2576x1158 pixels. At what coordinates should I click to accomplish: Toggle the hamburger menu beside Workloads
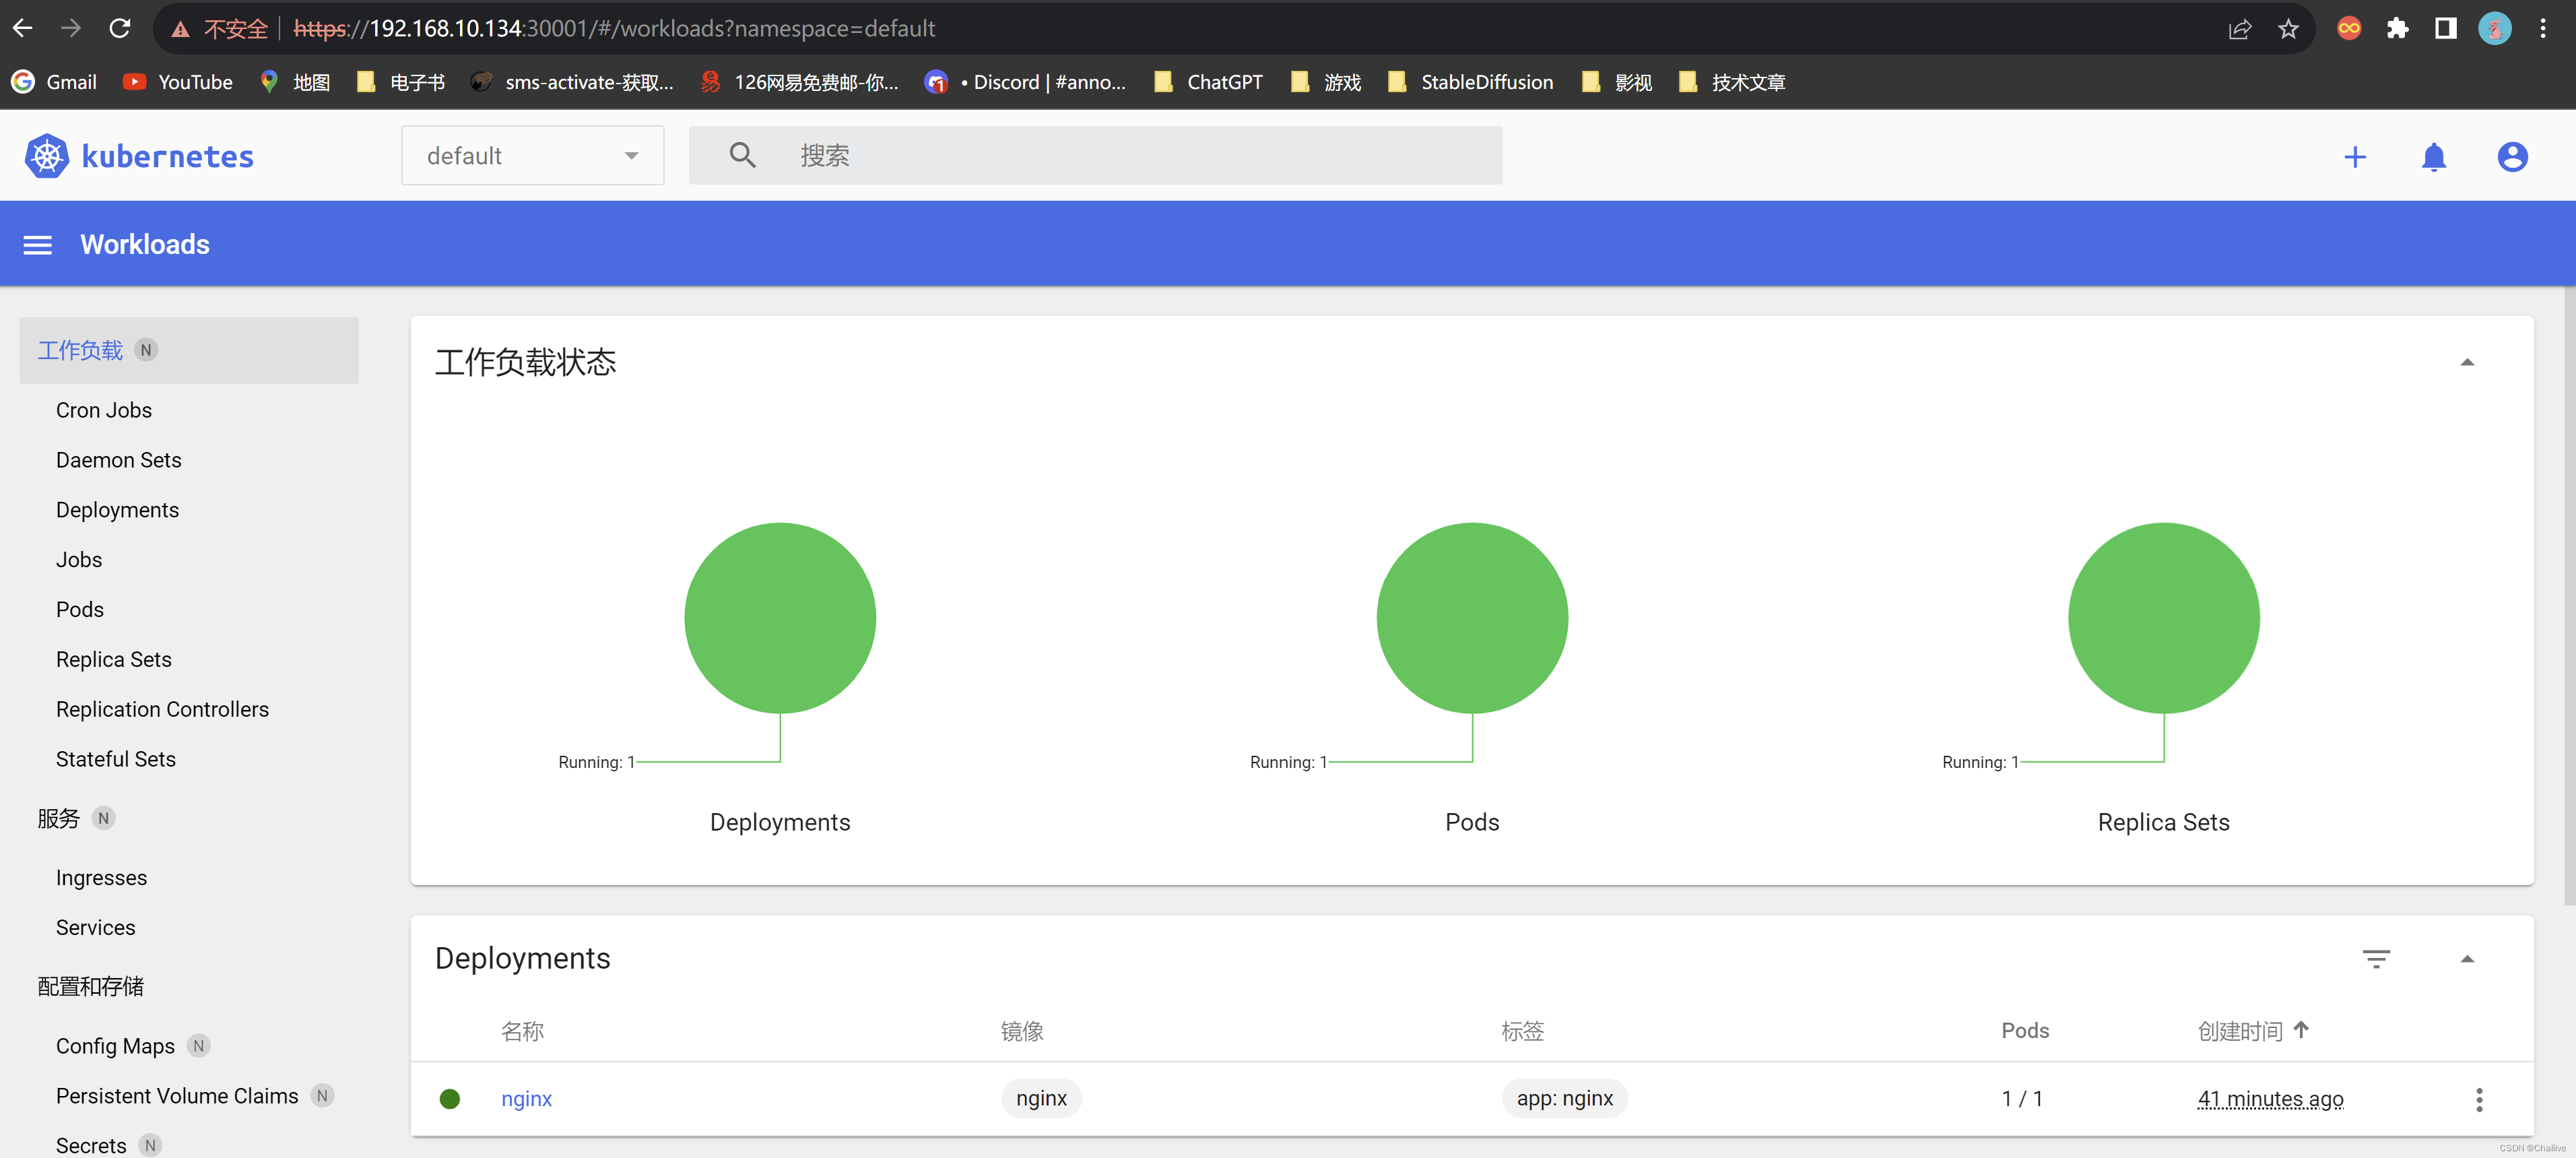[38, 245]
